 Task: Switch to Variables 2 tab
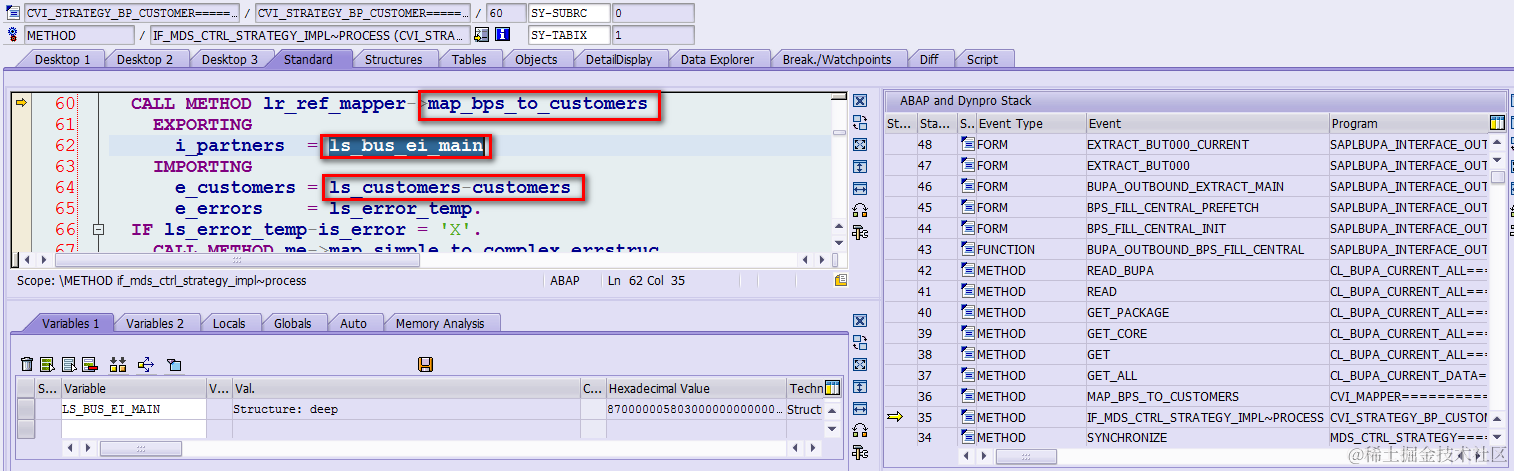(x=155, y=323)
